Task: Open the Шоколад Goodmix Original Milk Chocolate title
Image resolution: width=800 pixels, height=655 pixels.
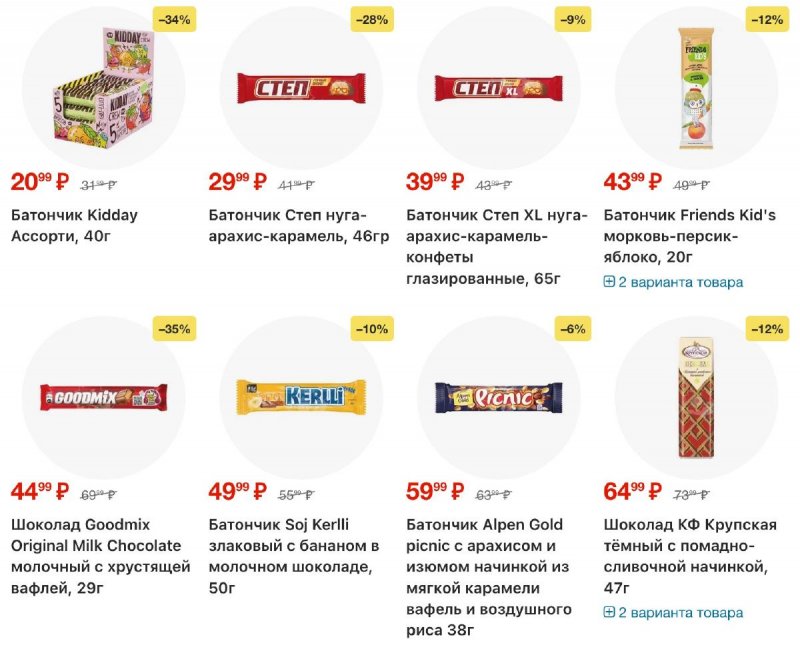Action: tap(96, 556)
